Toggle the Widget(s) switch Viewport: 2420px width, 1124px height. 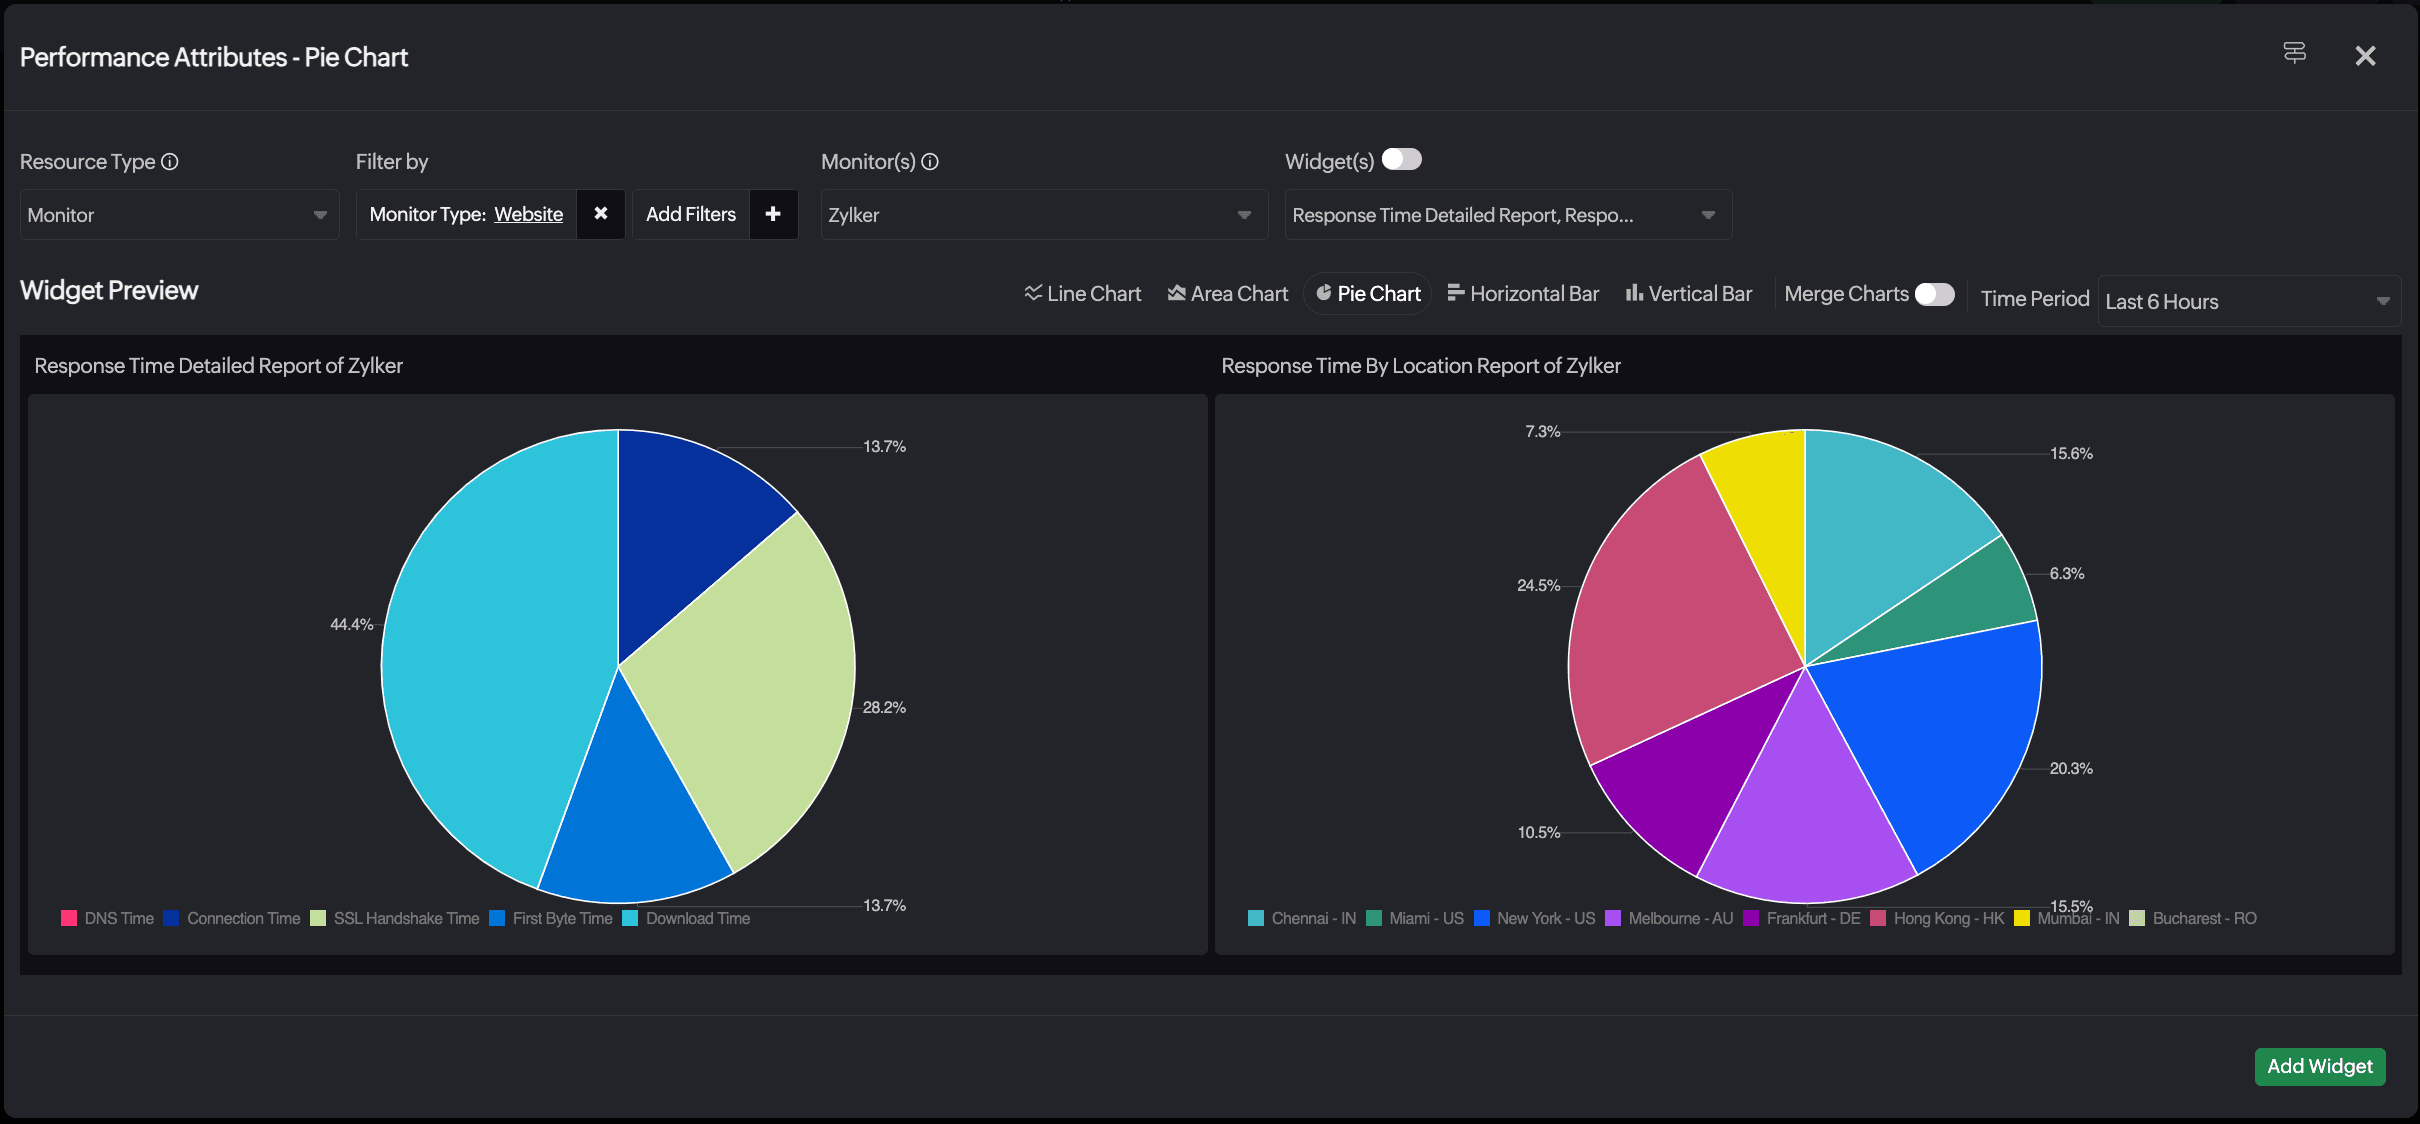click(x=1402, y=160)
